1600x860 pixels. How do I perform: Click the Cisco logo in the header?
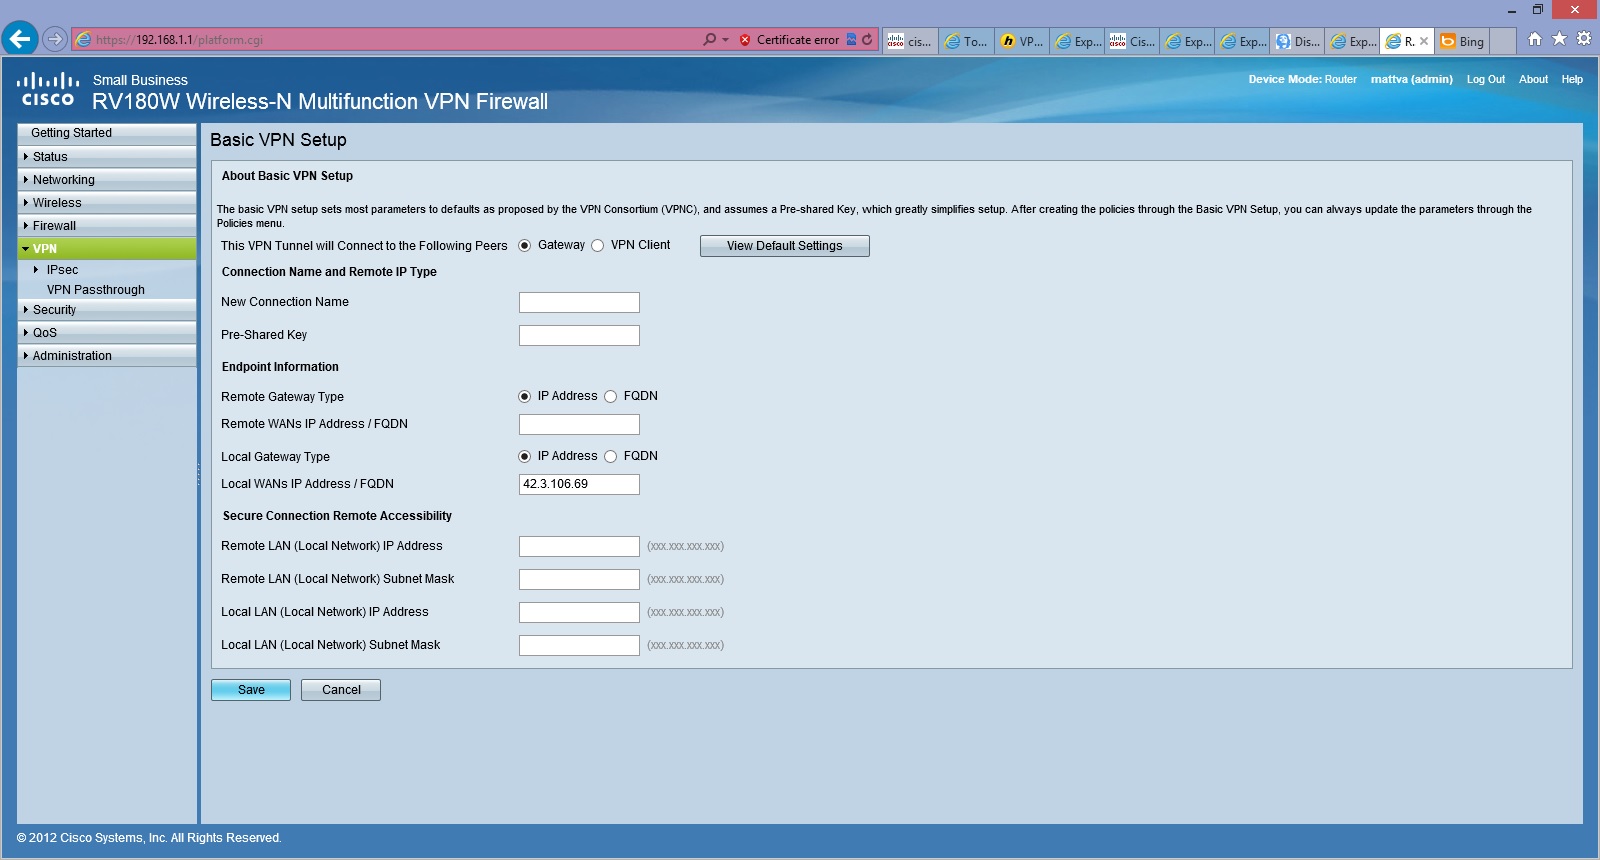tap(48, 88)
